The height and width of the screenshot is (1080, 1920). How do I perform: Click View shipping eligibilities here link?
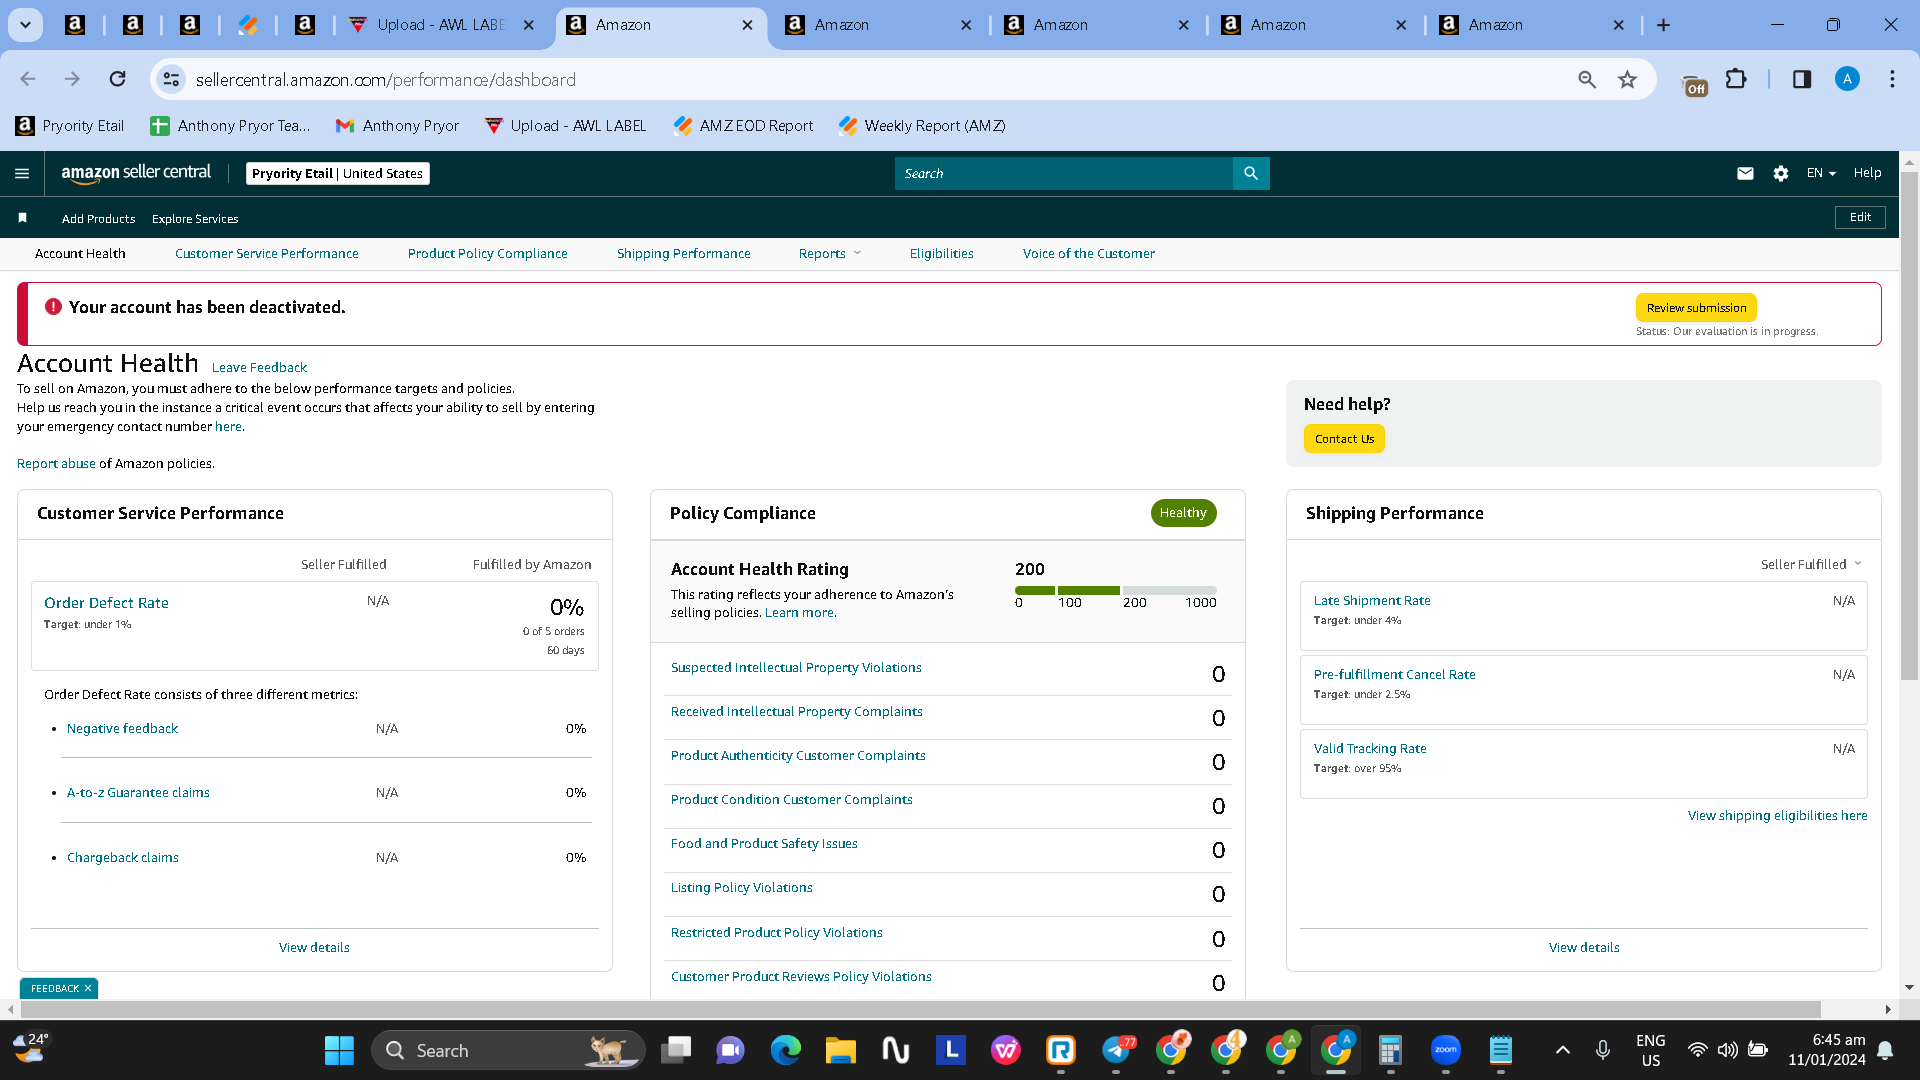pos(1778,815)
